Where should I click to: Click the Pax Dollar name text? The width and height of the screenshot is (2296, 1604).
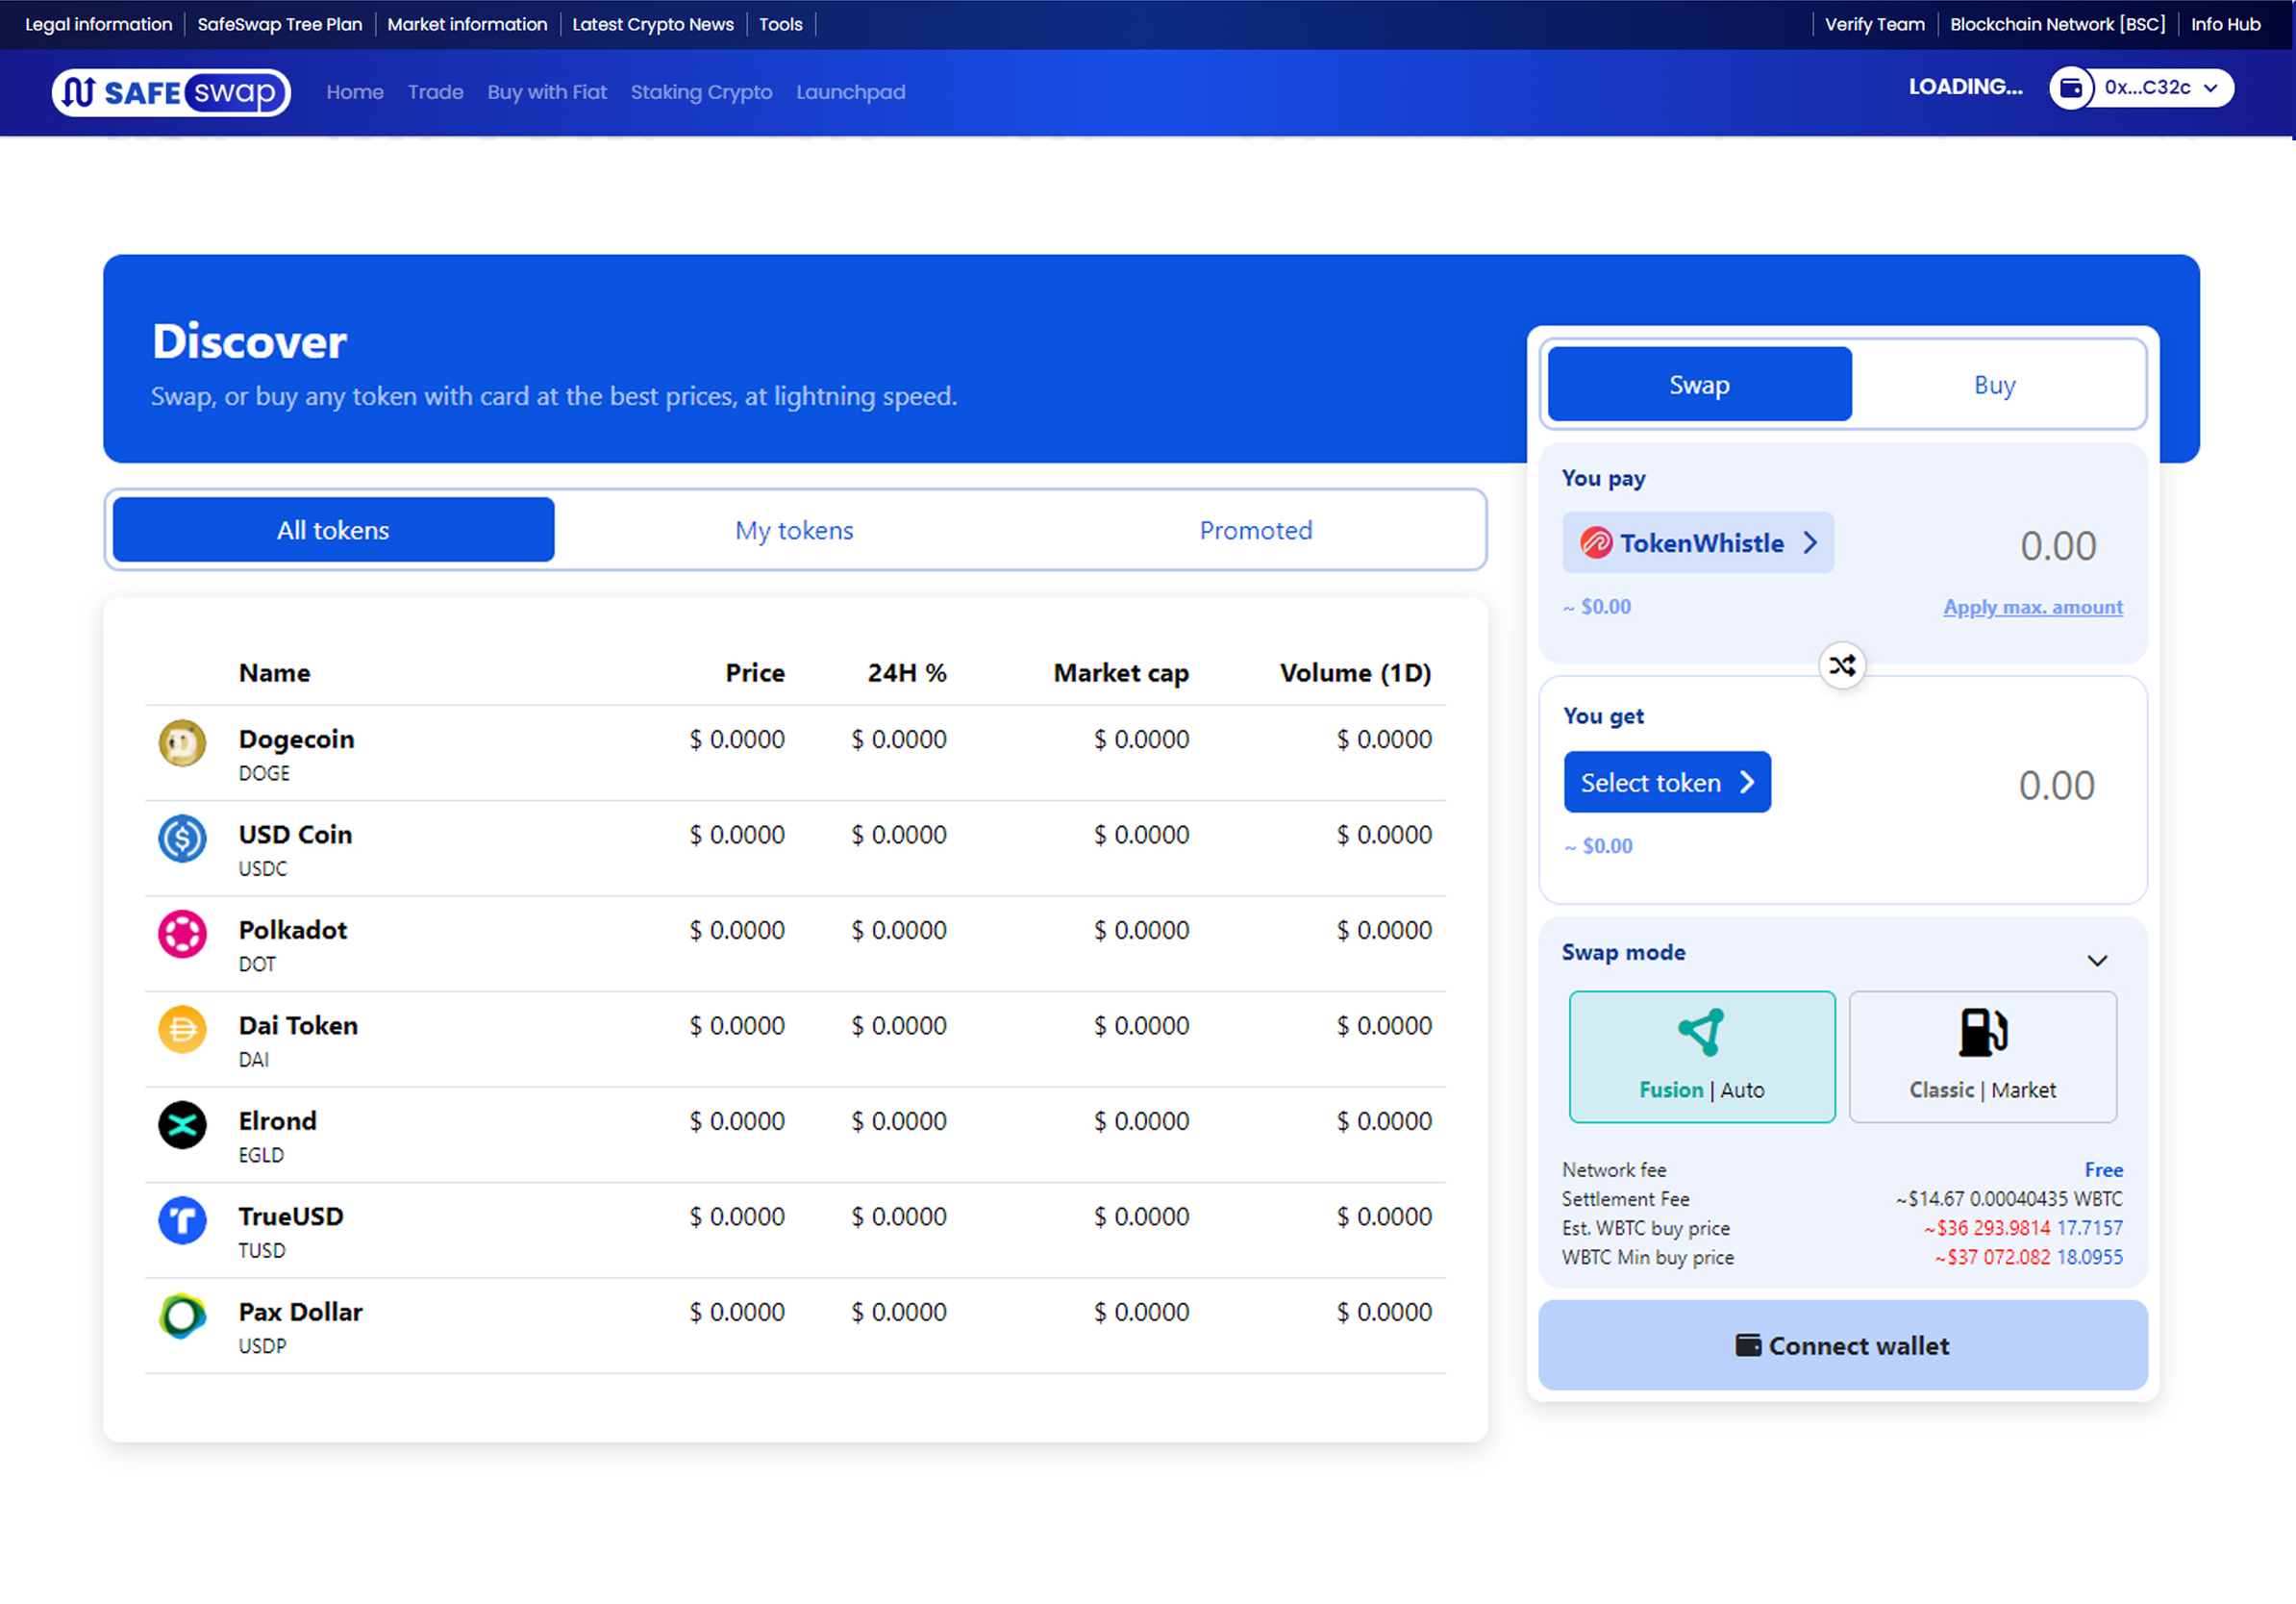300,1312
